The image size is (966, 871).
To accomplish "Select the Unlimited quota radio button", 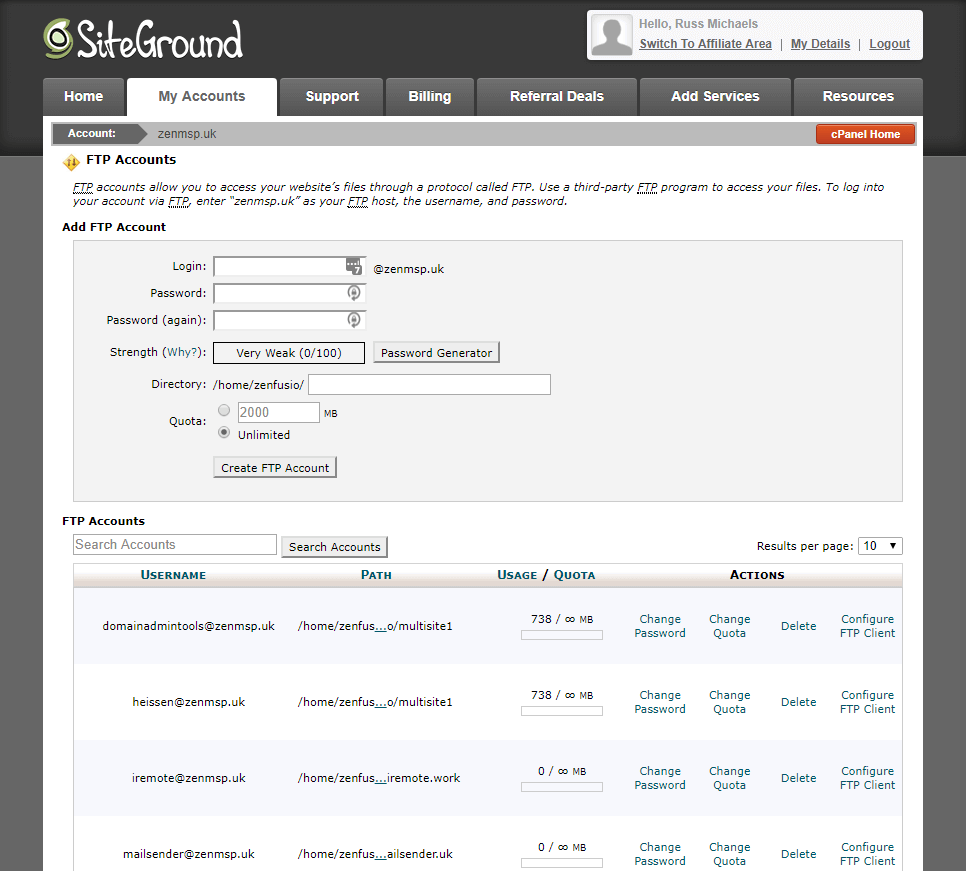I will pos(224,432).
